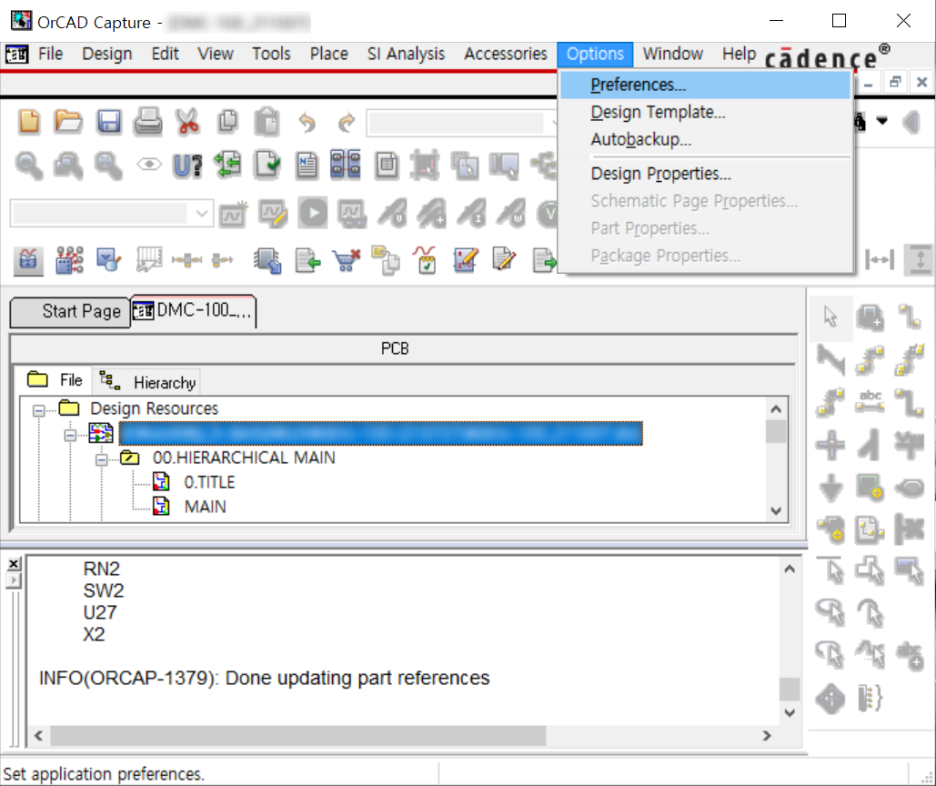Image resolution: width=936 pixels, height=786 pixels.
Task: Select the Place bus diagonal tool
Action: tap(830, 359)
